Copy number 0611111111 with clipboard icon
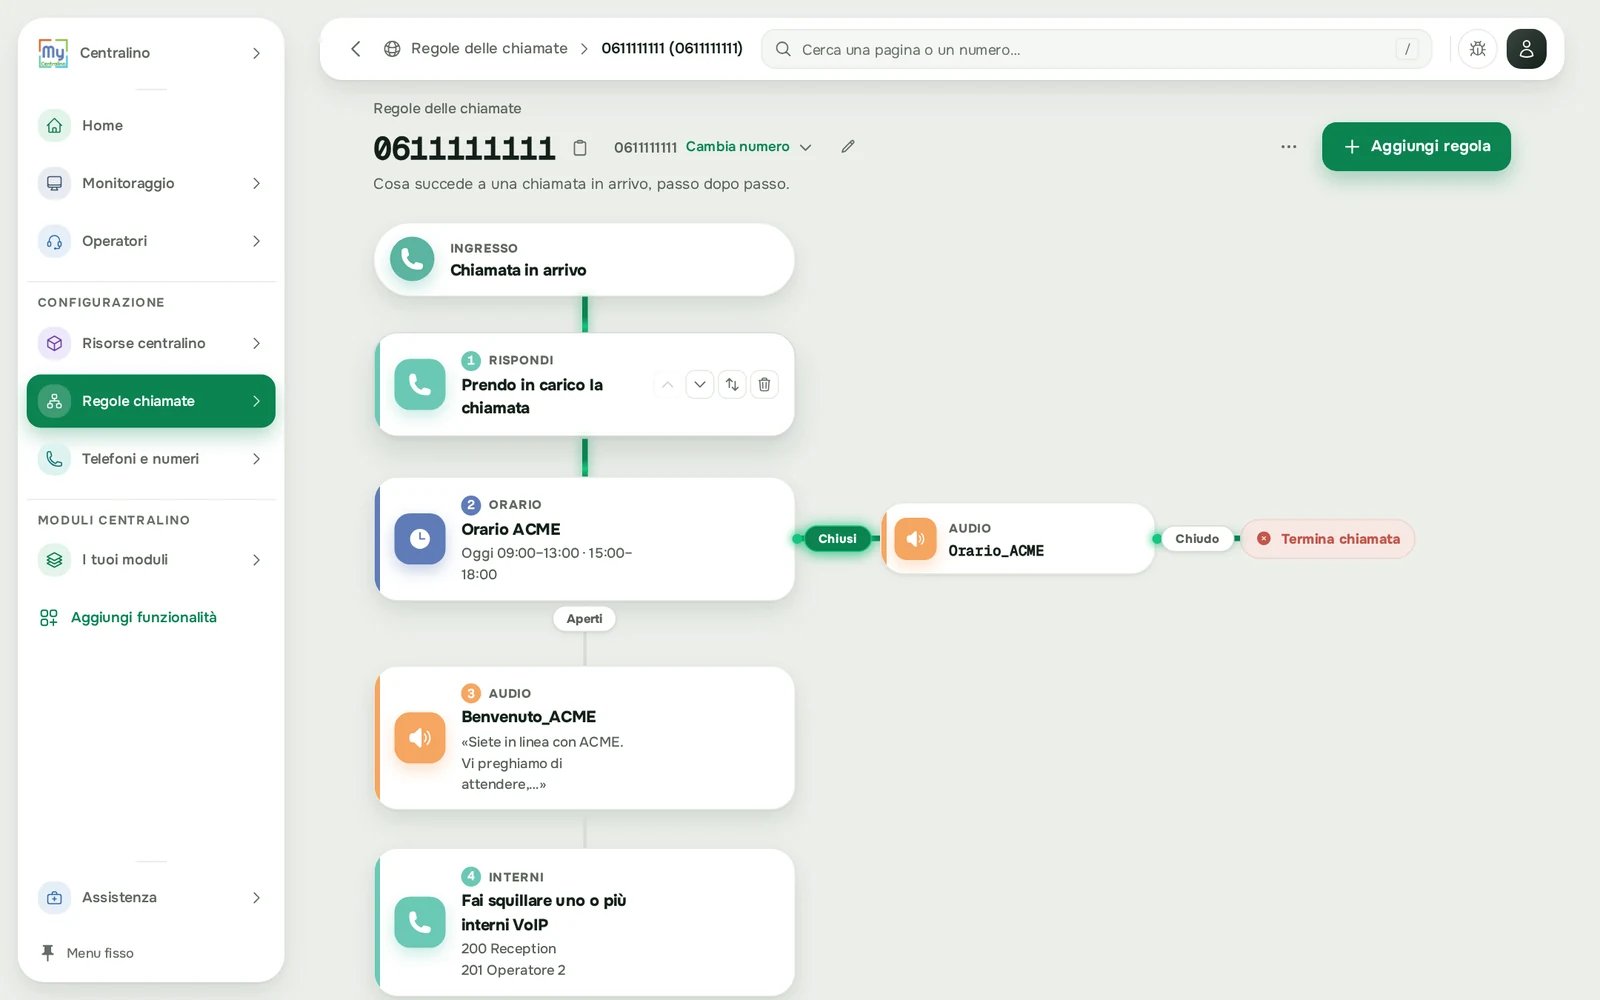Image resolution: width=1600 pixels, height=1000 pixels. 580,147
